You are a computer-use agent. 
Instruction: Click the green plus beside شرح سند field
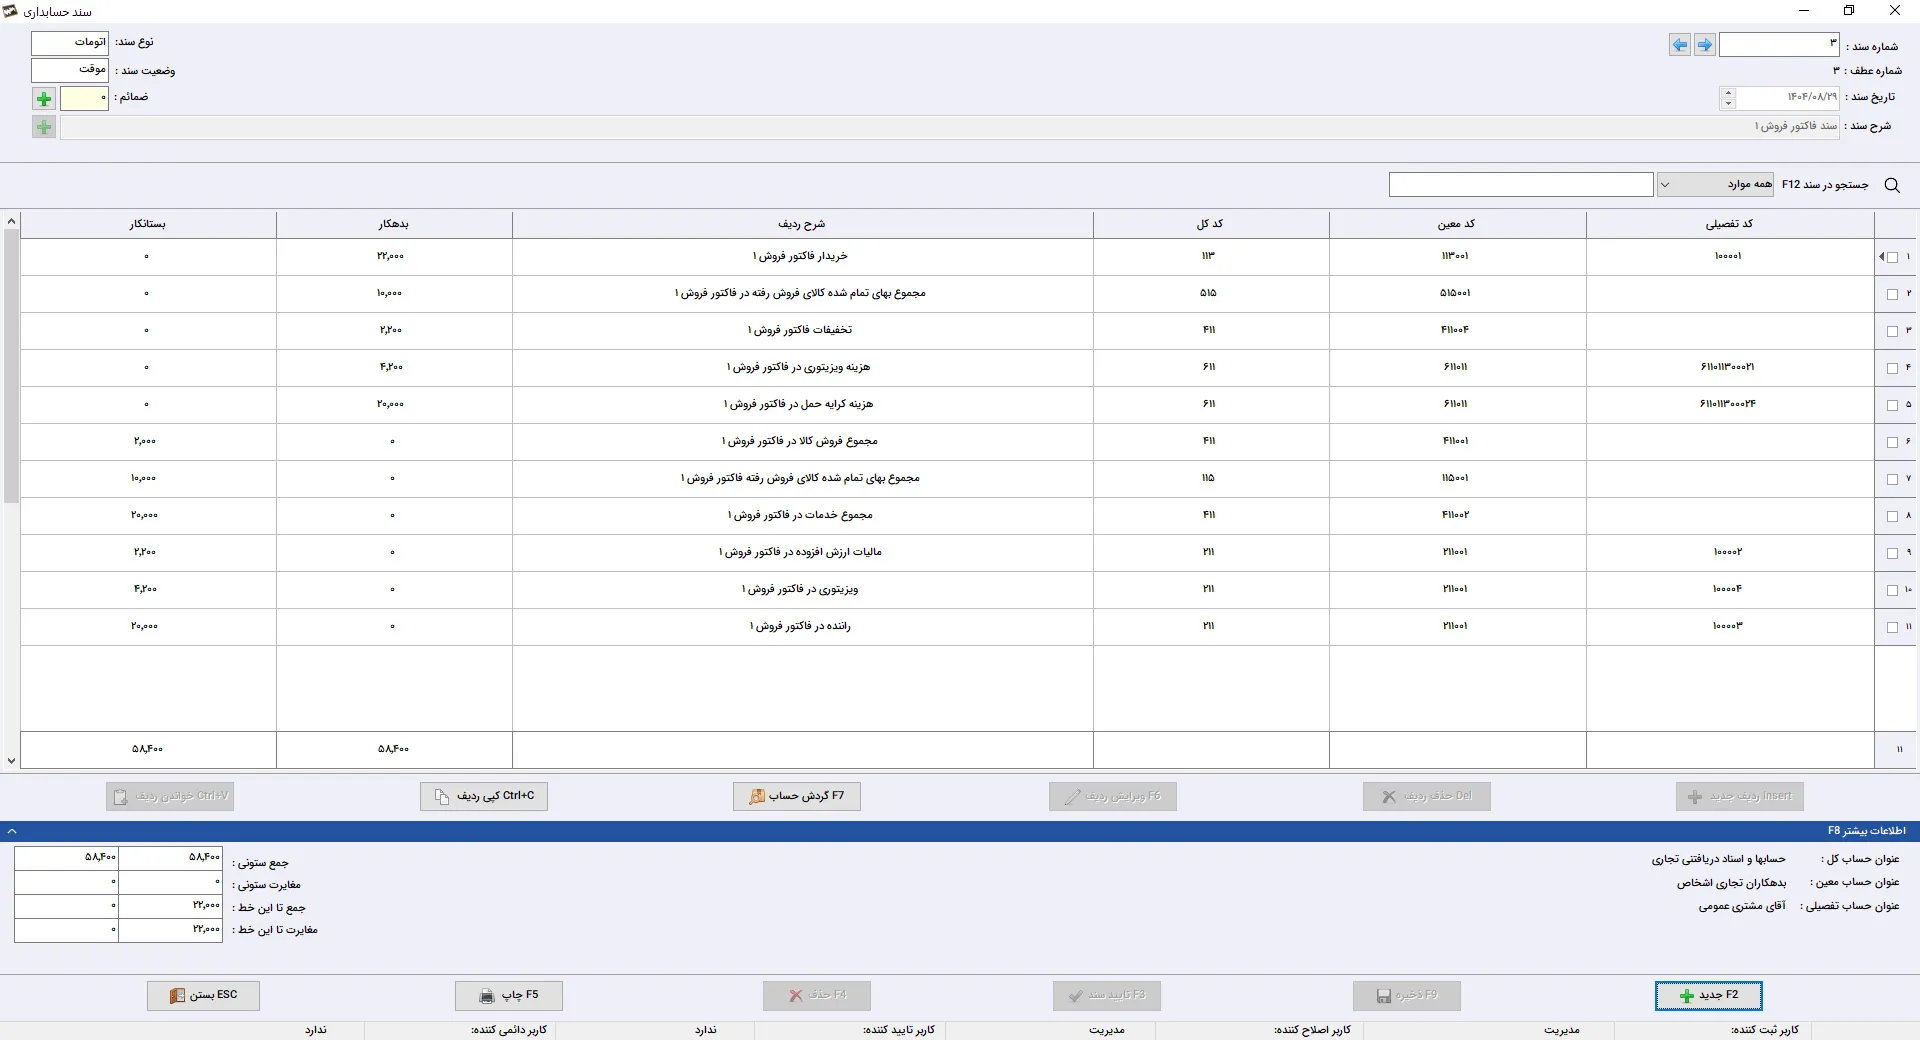(44, 127)
